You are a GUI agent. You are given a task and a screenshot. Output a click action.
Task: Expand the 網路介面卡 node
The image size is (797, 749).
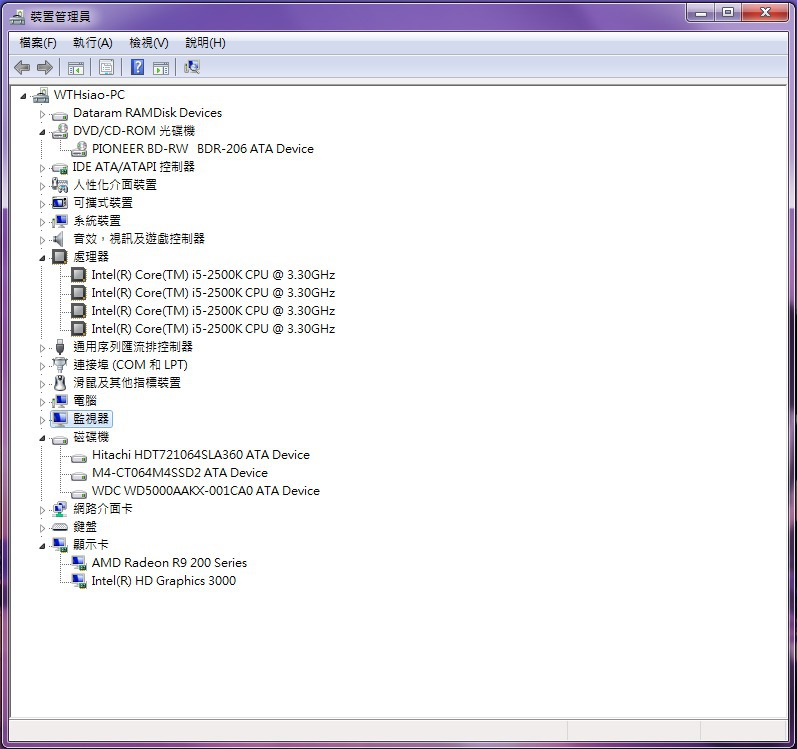[x=43, y=510]
